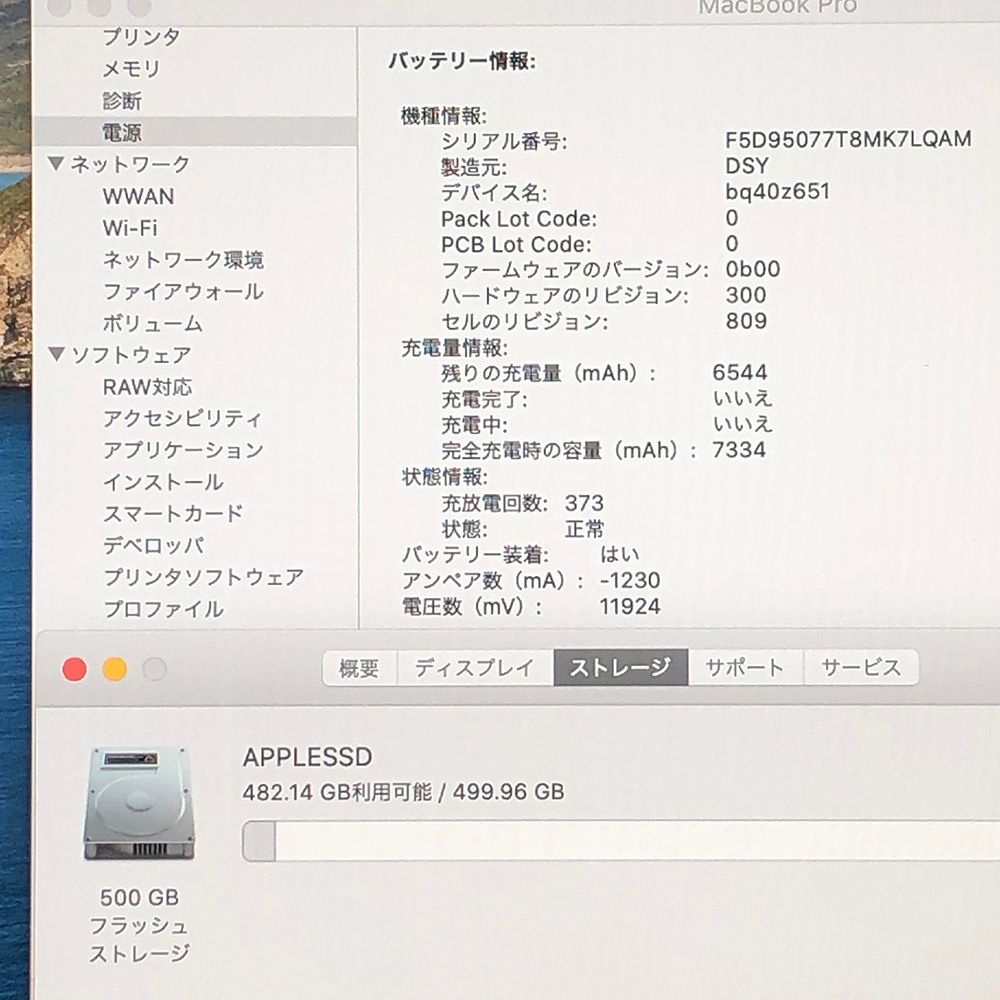This screenshot has height=1000, width=1000.
Task: Open the サポート tab
Action: [x=745, y=668]
